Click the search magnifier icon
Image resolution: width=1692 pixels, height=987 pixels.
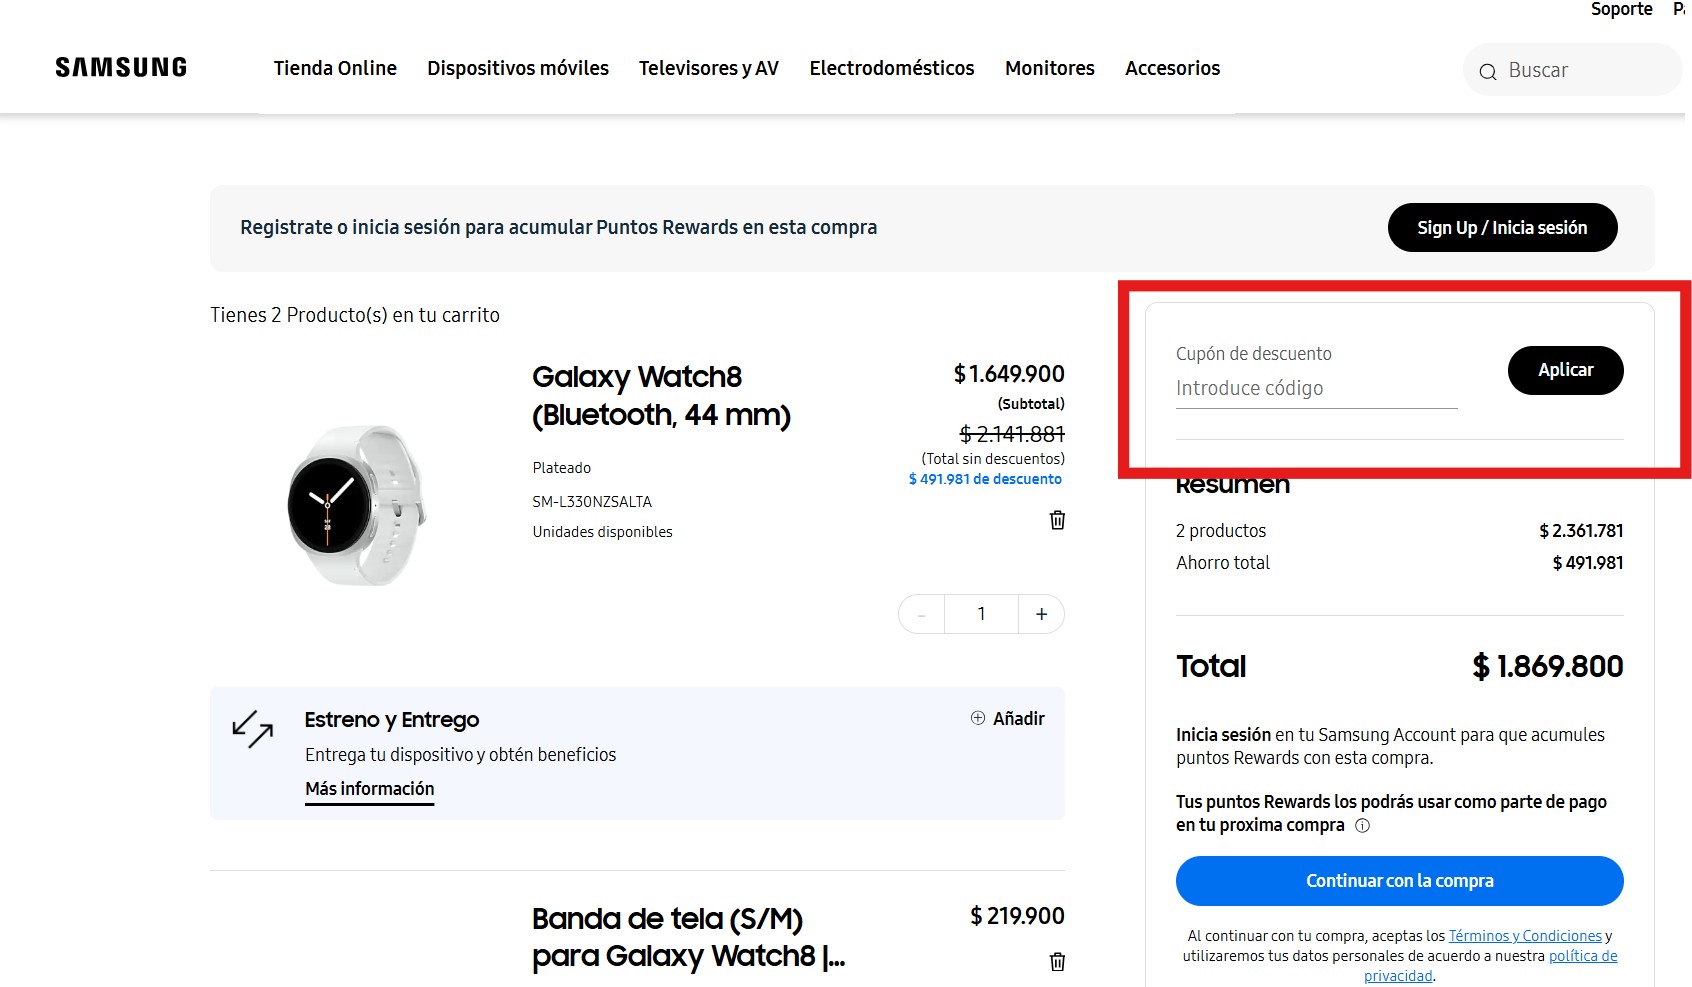click(1488, 71)
